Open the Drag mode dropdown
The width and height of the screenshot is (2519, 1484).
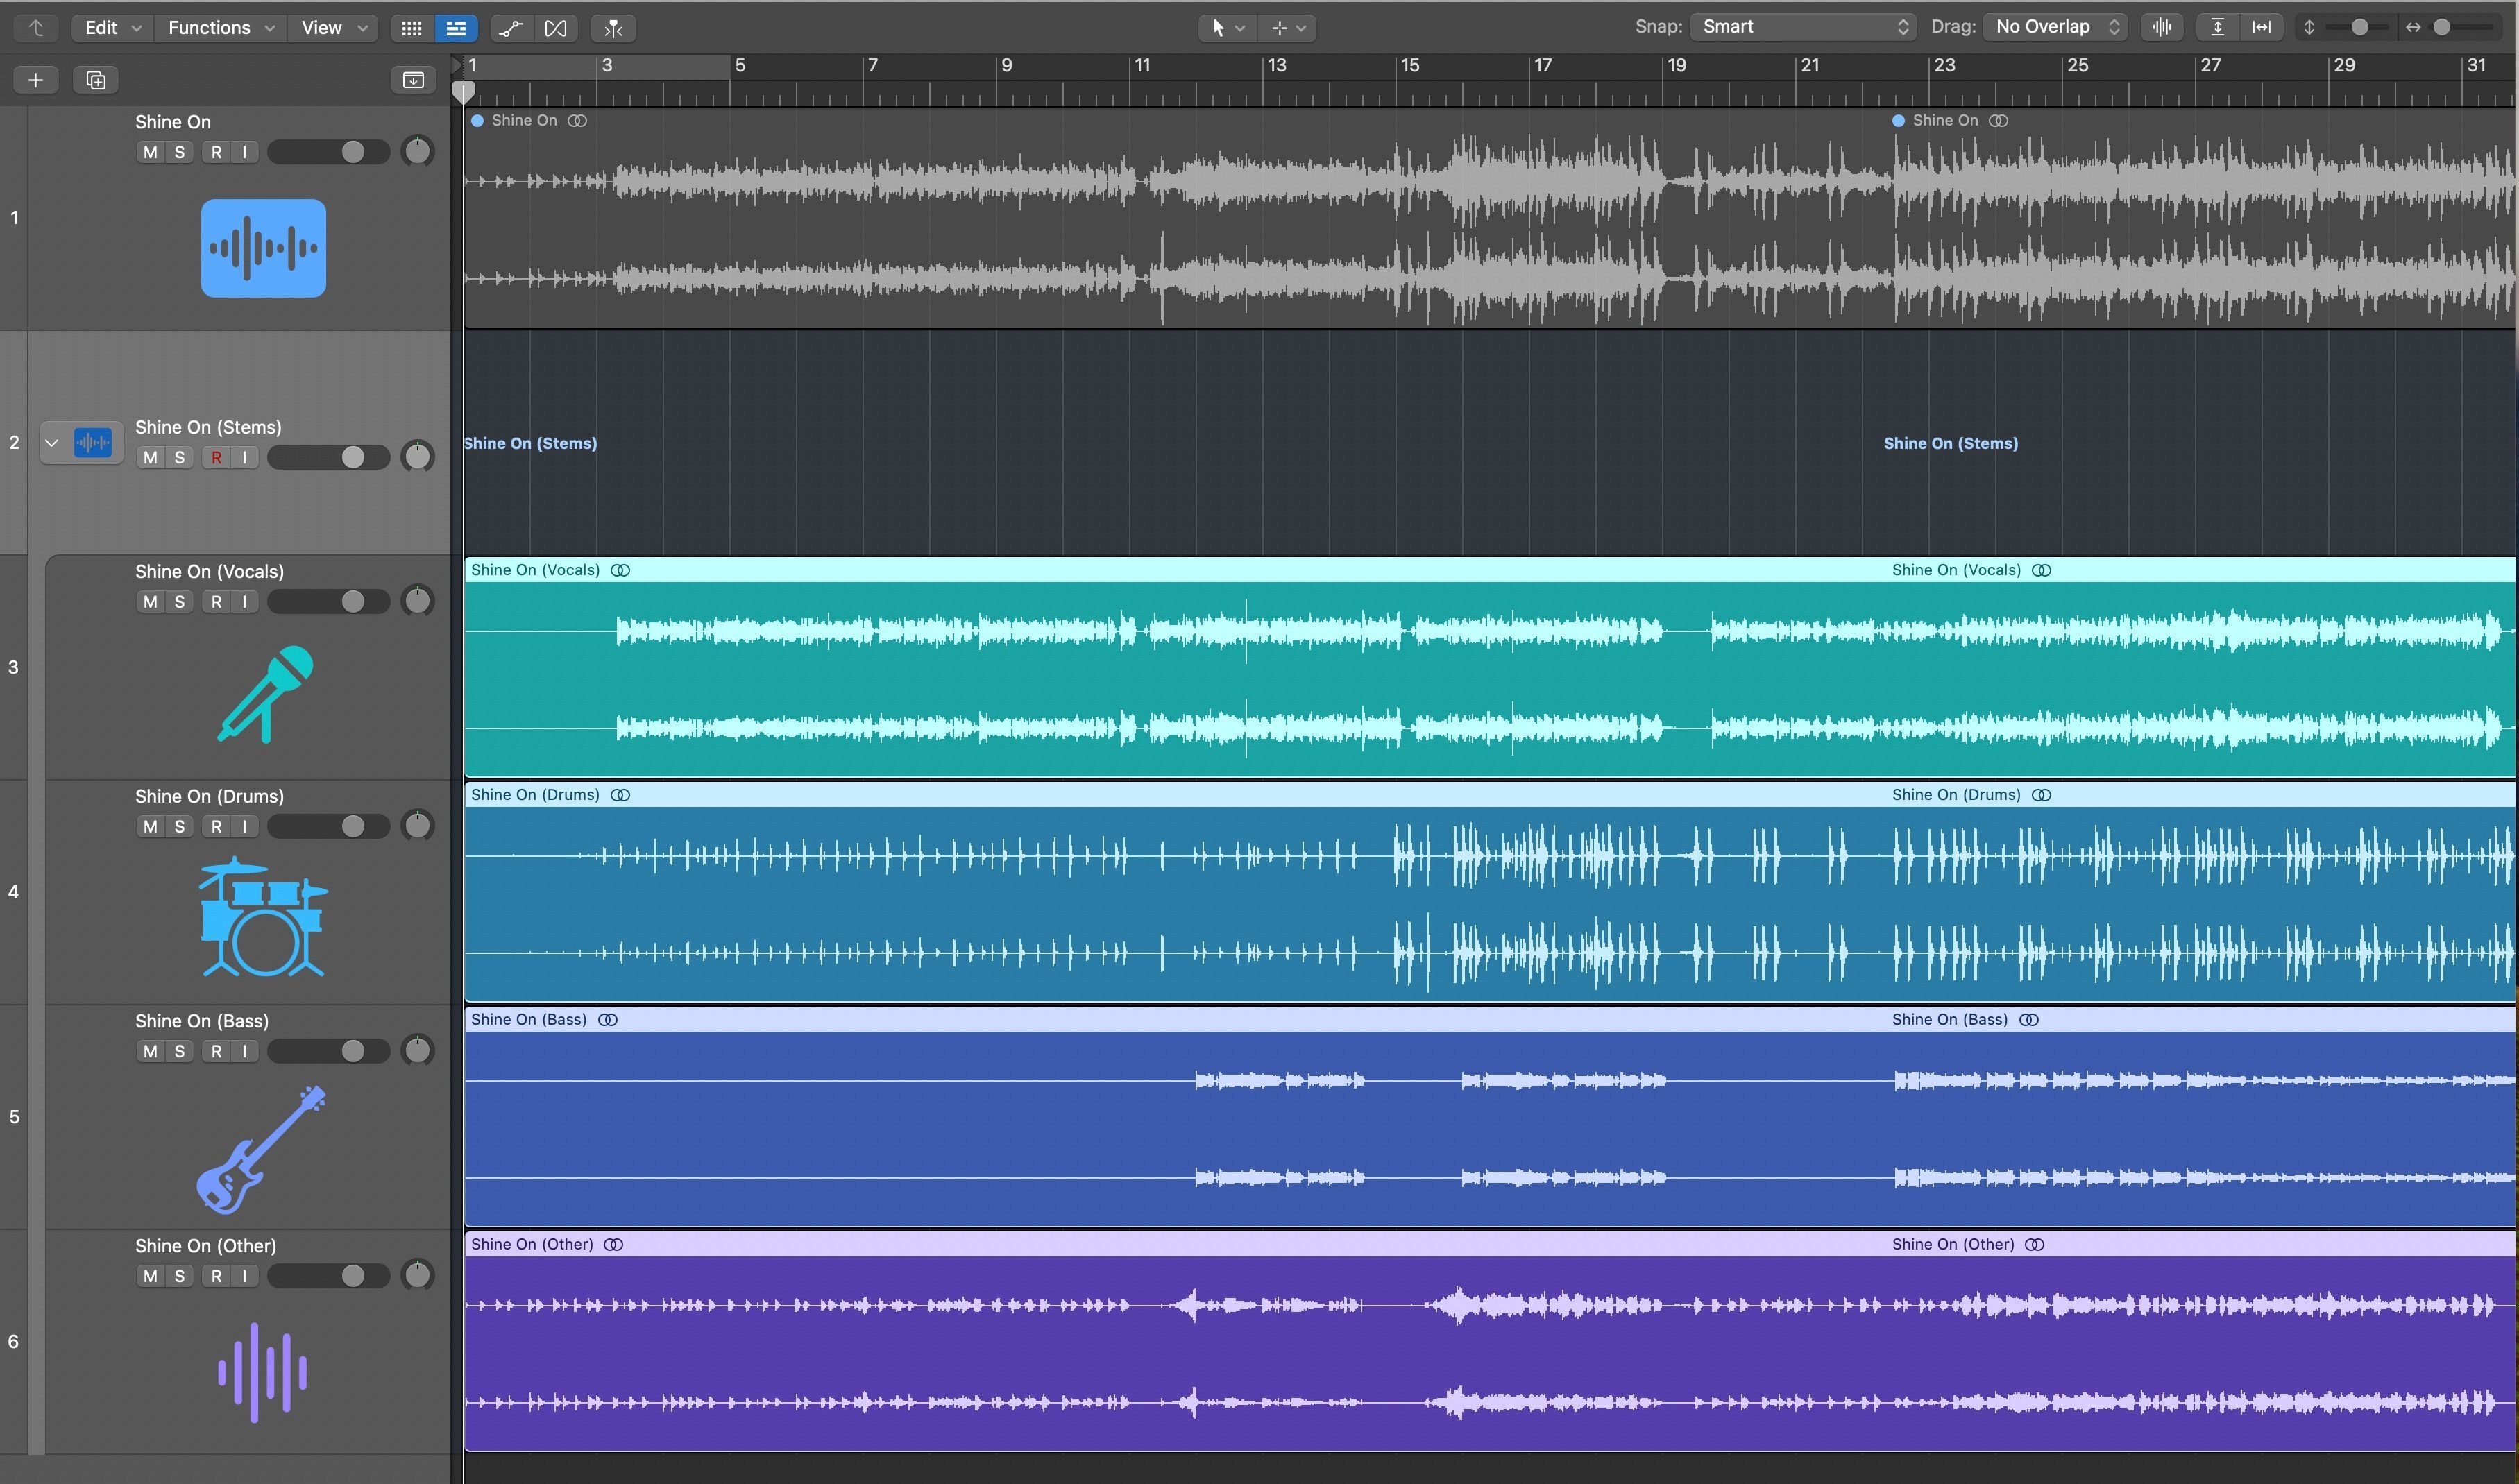pyautogui.click(x=2056, y=27)
